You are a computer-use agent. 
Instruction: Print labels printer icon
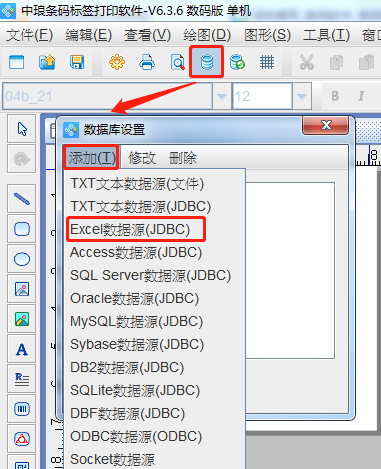coord(147,62)
